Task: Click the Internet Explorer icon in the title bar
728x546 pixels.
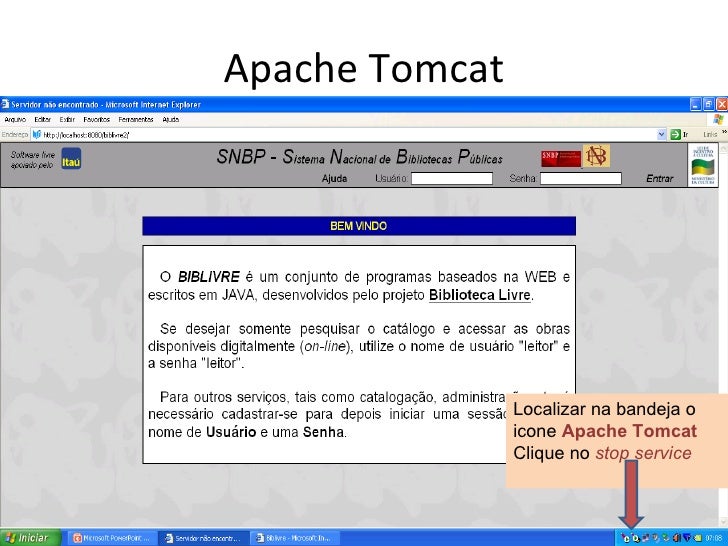Action: click(x=5, y=103)
